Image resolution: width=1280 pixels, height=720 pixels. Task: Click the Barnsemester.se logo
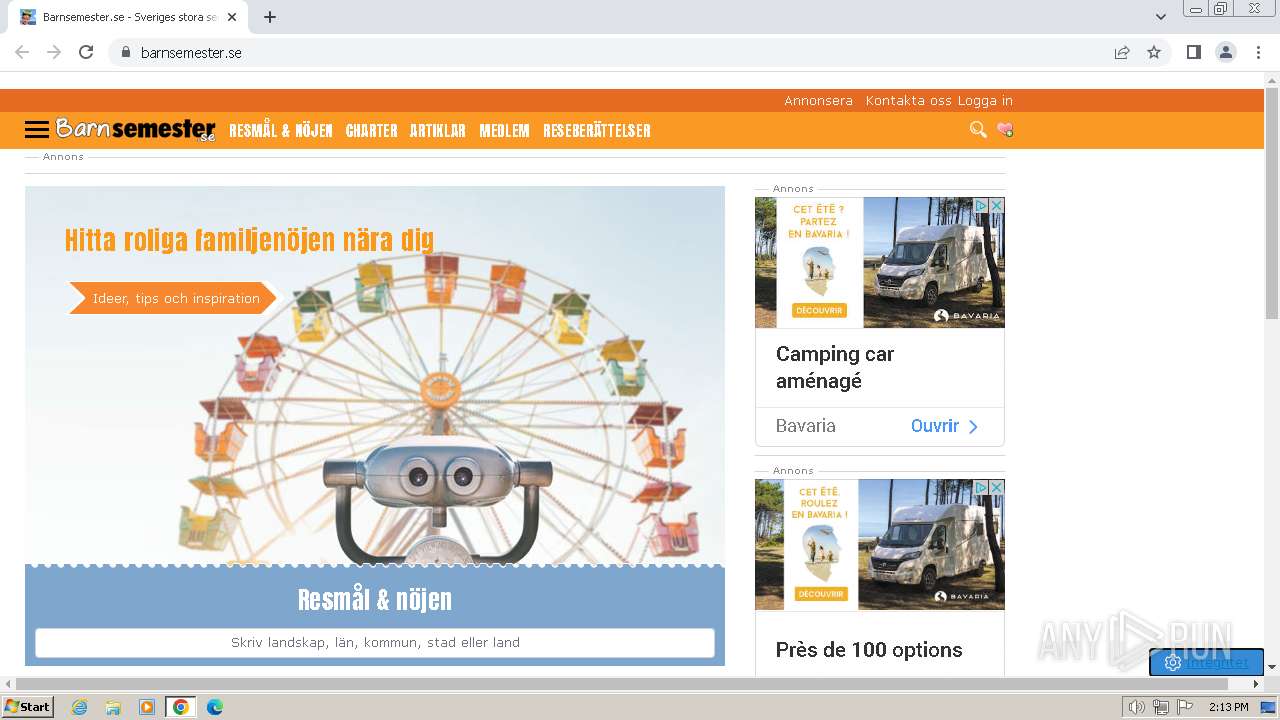[135, 129]
